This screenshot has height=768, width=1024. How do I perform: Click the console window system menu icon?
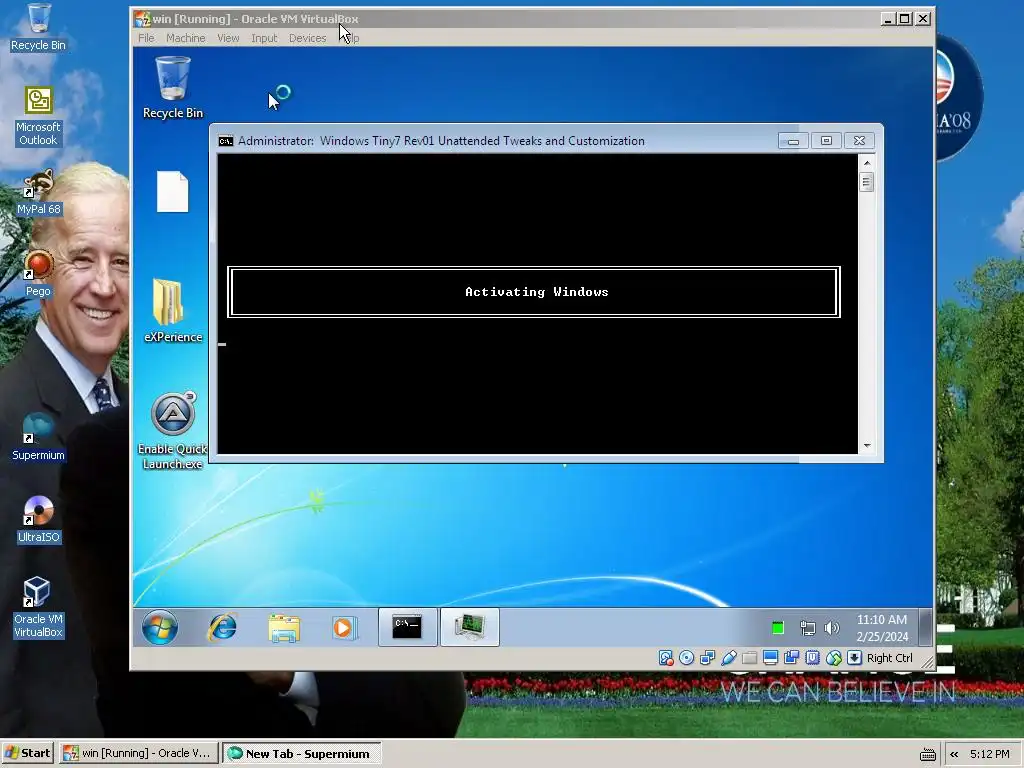(x=225, y=141)
